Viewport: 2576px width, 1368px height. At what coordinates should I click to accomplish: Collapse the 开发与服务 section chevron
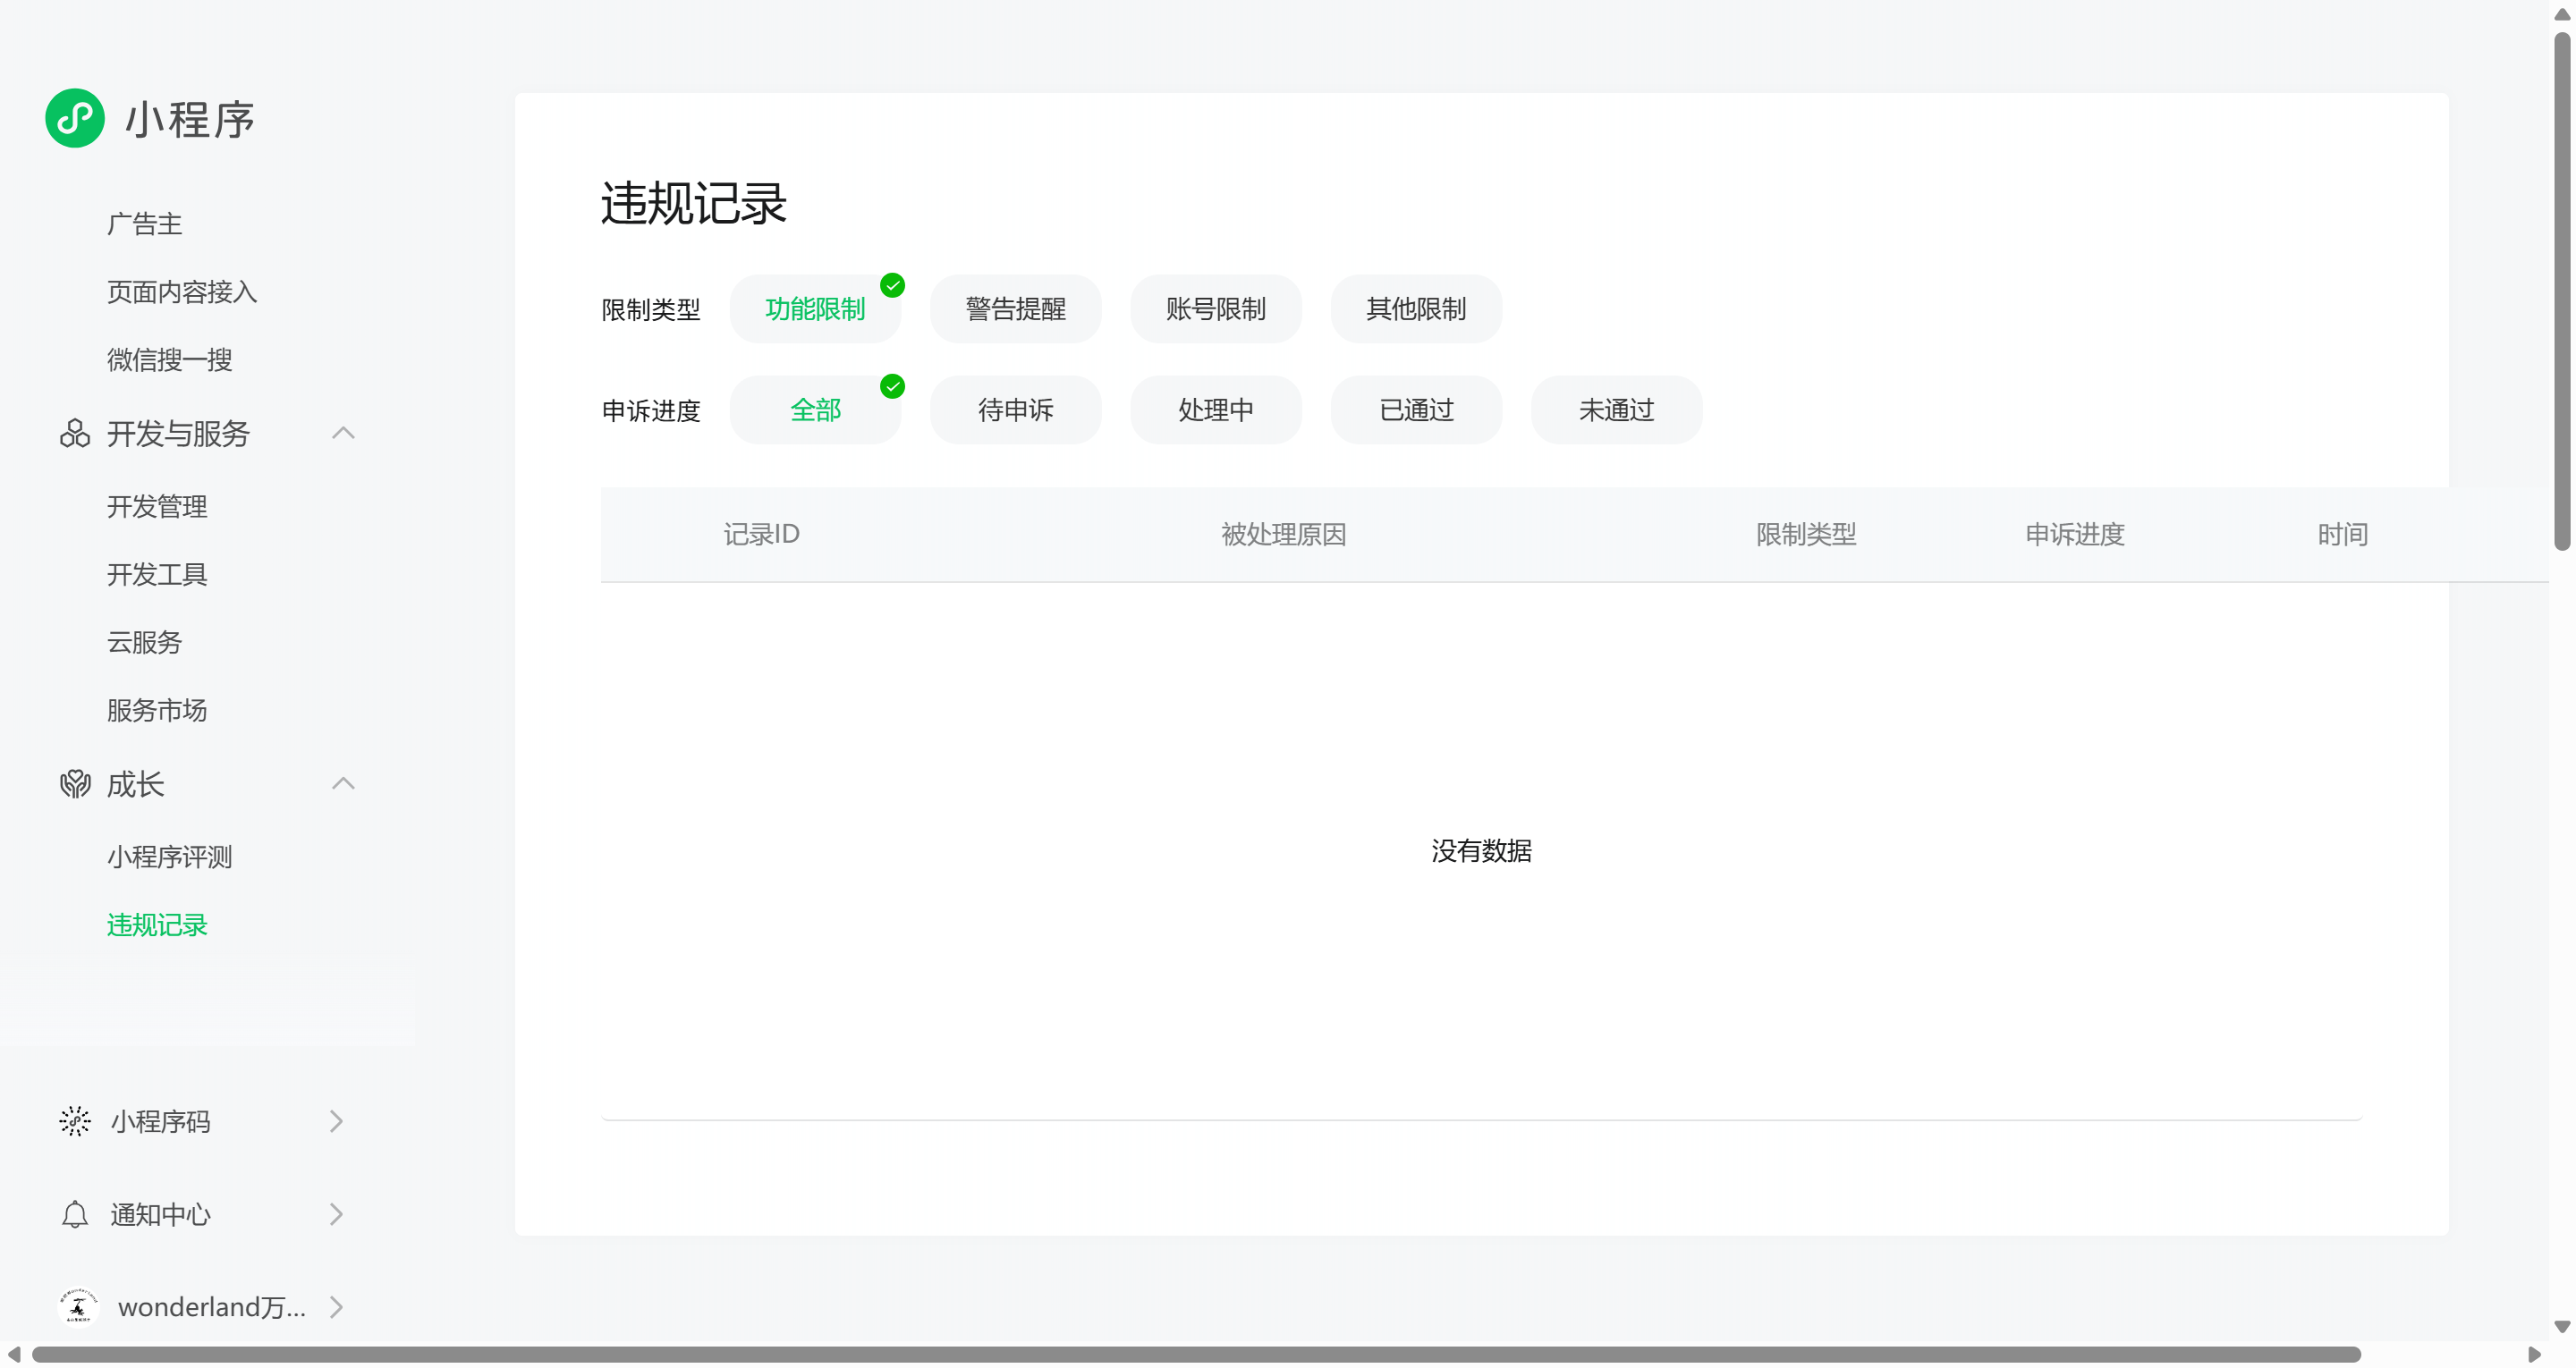[343, 433]
